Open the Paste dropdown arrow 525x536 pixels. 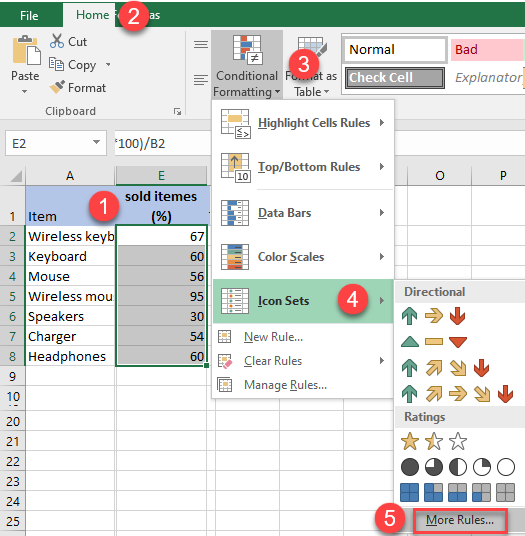(x=24, y=91)
